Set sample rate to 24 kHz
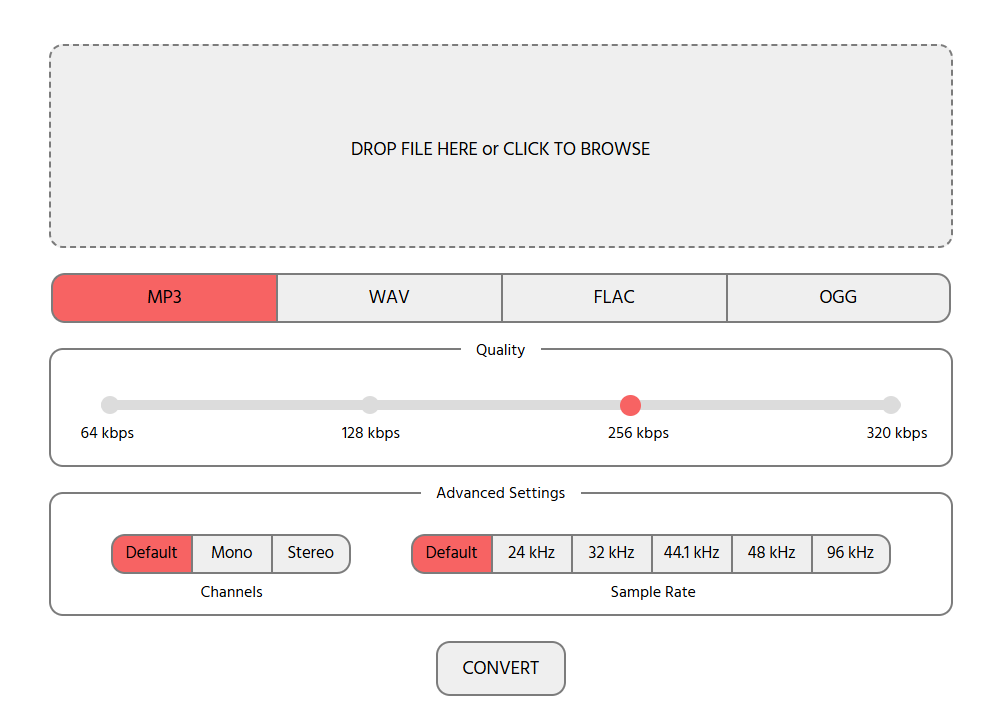Image resolution: width=1005 pixels, height=722 pixels. pos(531,553)
